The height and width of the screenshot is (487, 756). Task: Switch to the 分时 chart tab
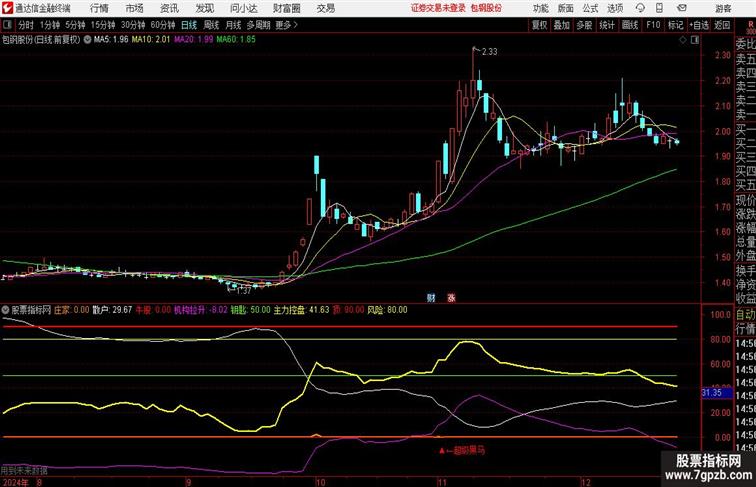point(26,25)
